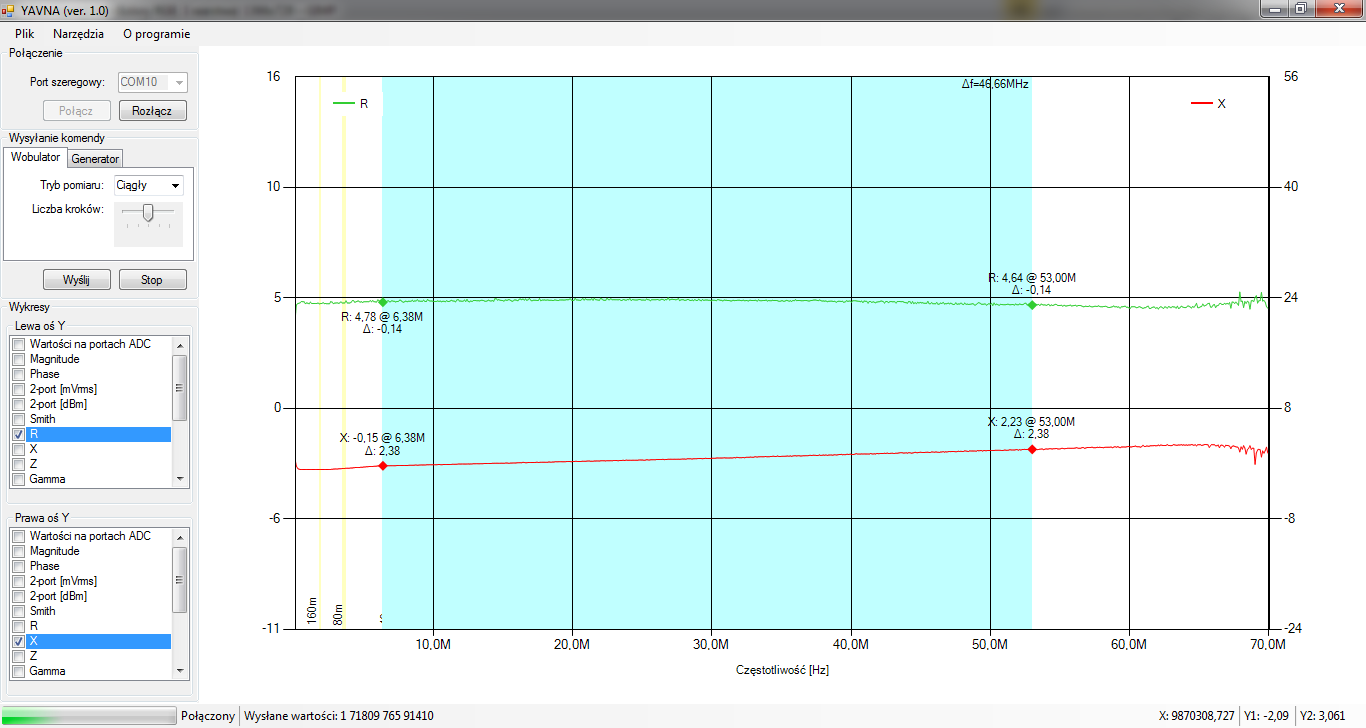1366x728 pixels.
Task: Click the Liczba kroków slider thumb
Action: tap(148, 212)
